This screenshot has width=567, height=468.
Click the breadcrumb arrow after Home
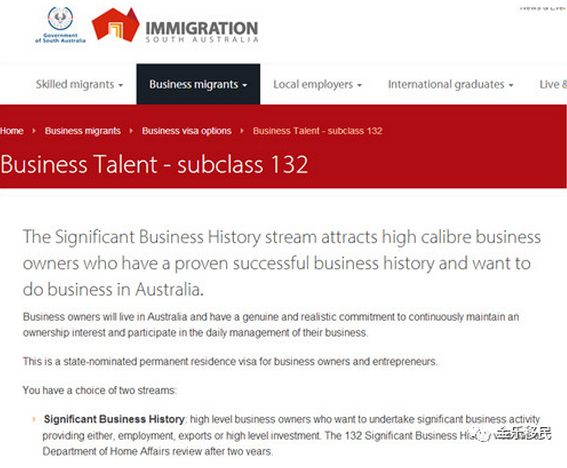tap(34, 131)
